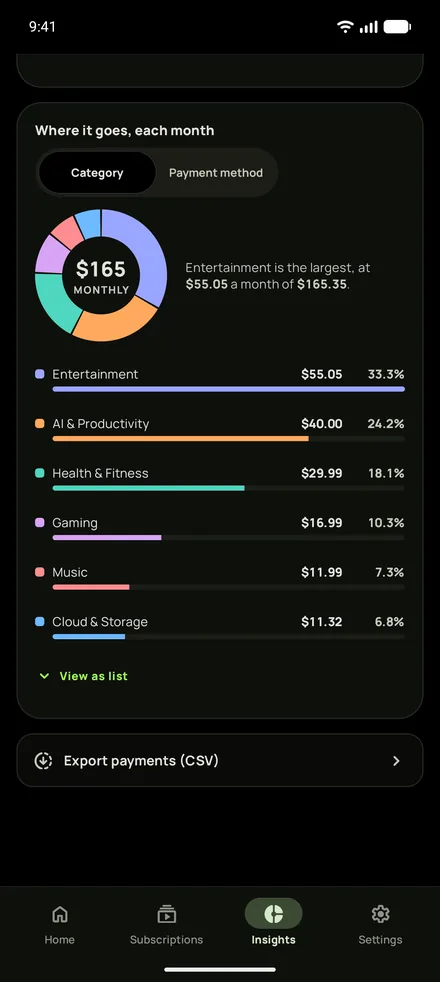Tap the teal Health & Fitness swatch
This screenshot has height=982, width=440.
tap(39, 473)
